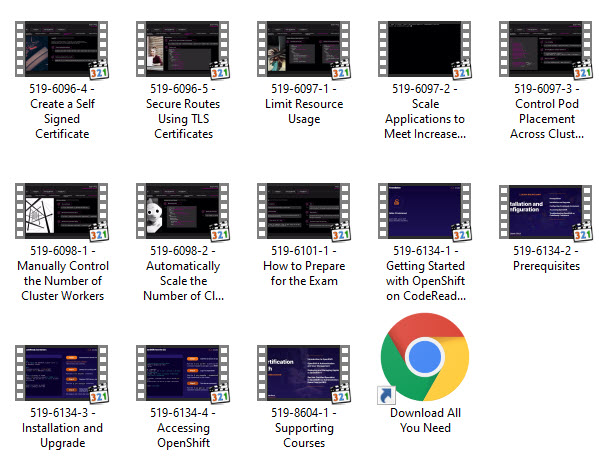
Task: Click the 519-6097-3 Control Pod Placement video
Action: pos(546,49)
